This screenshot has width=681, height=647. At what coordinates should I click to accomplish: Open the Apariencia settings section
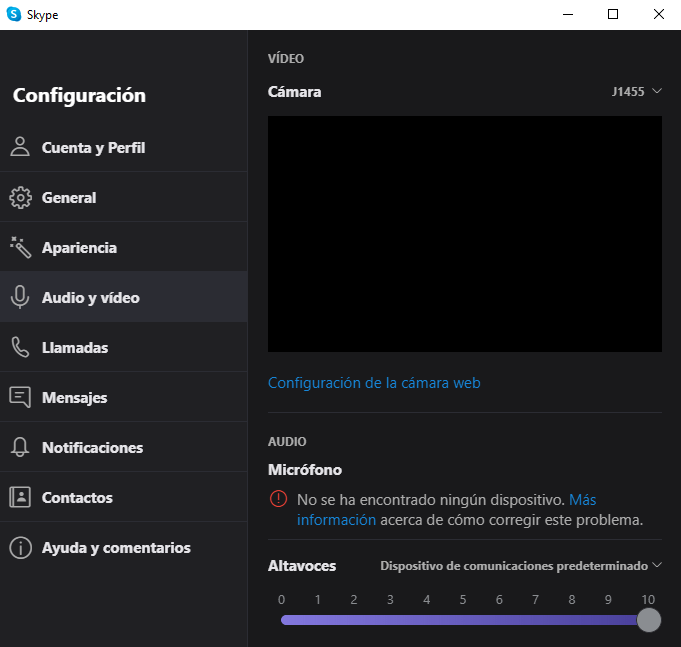click(124, 247)
